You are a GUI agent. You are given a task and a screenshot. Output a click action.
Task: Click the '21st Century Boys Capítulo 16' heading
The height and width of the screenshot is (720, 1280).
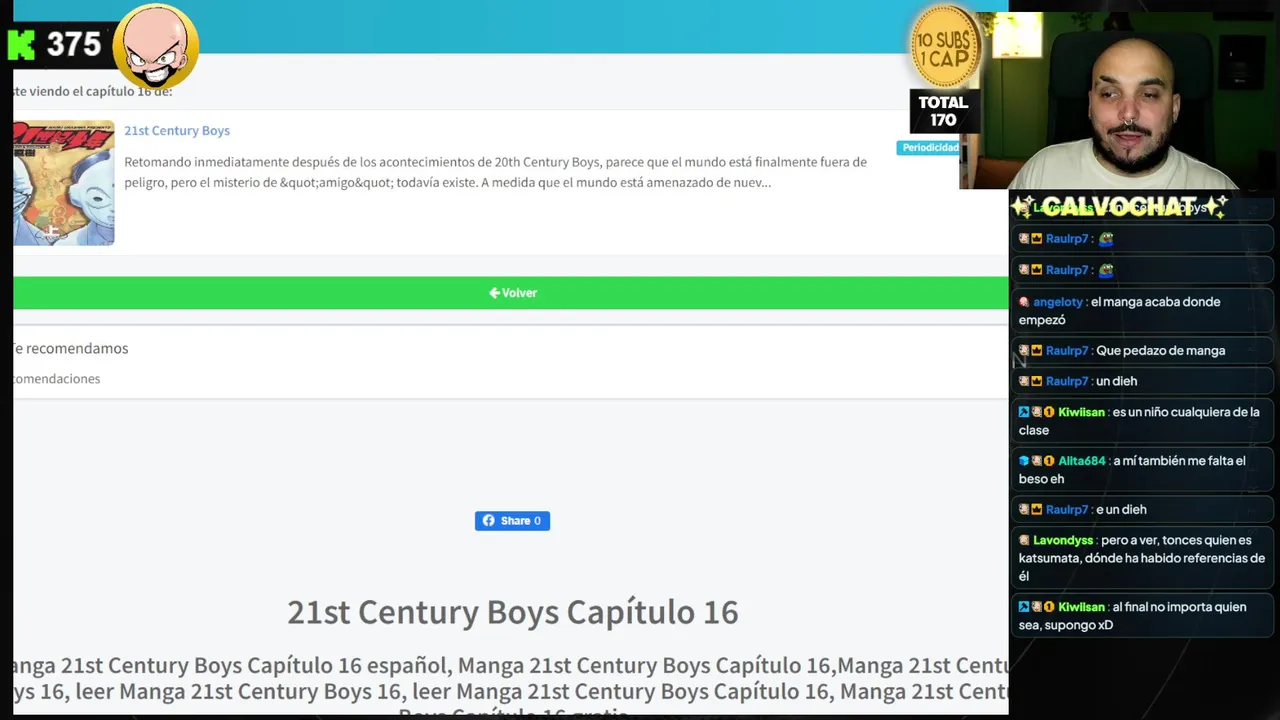(512, 612)
